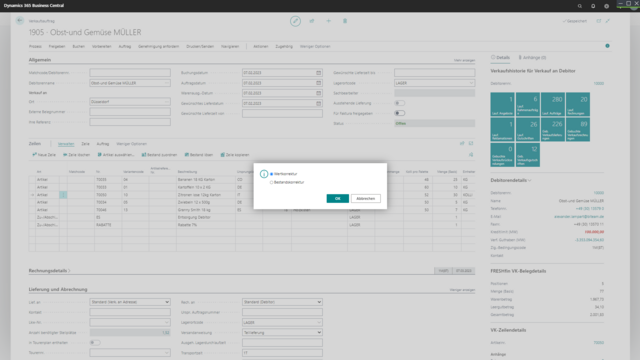The height and width of the screenshot is (360, 640).
Task: Click Zeile kopieren action
Action: [235, 155]
